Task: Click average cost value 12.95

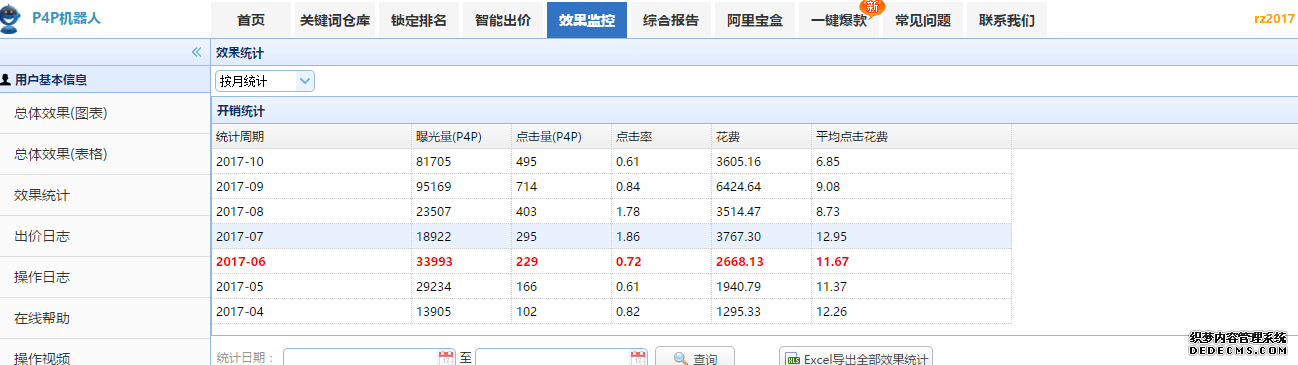Action: pos(832,237)
